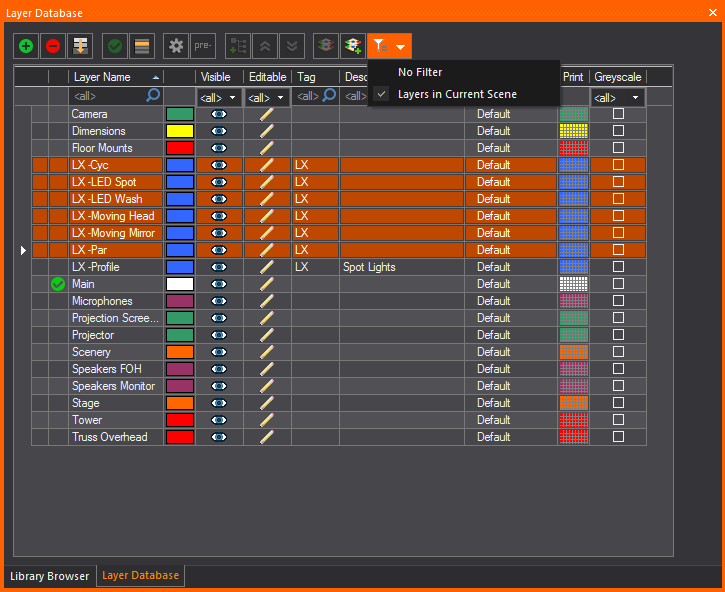The height and width of the screenshot is (592, 725).
Task: Click the double chevron down icon
Action: [x=291, y=46]
